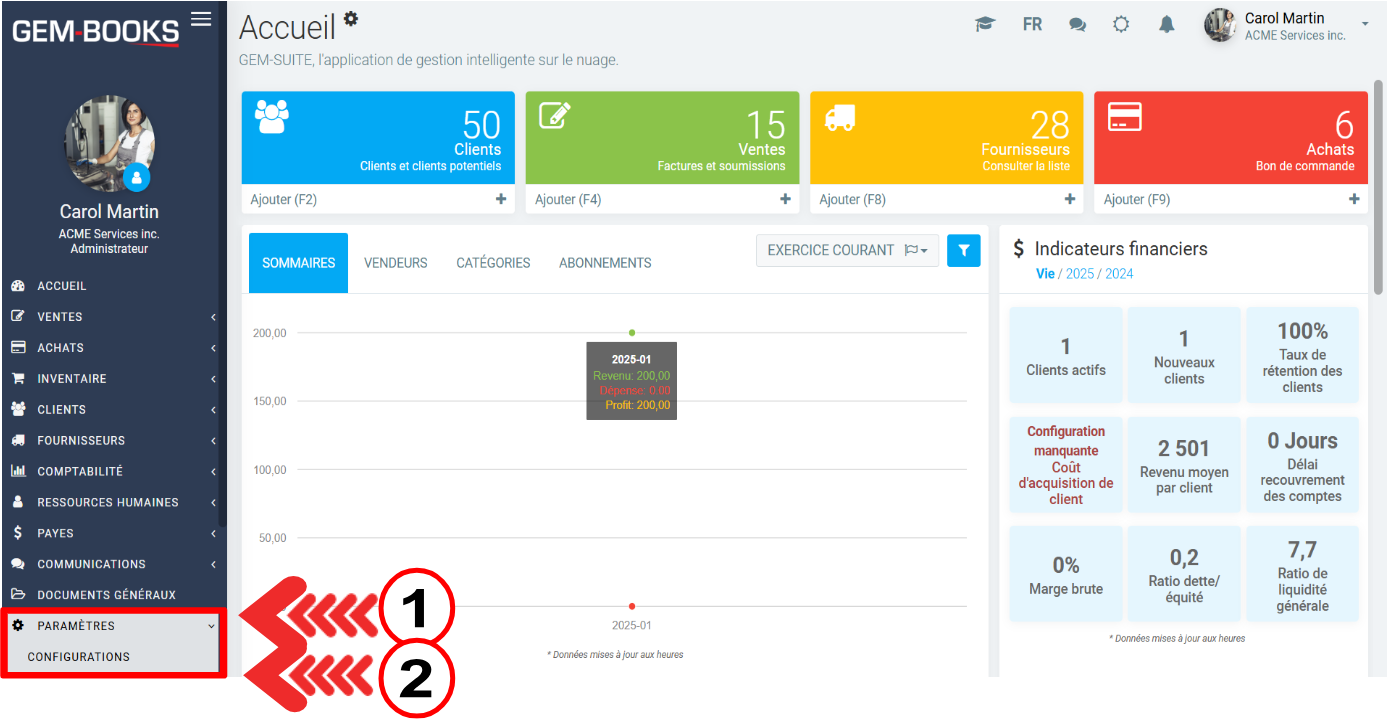Screen dimensions: 1387x719
Task: Open the Exercice Courant dropdown
Action: click(x=847, y=250)
